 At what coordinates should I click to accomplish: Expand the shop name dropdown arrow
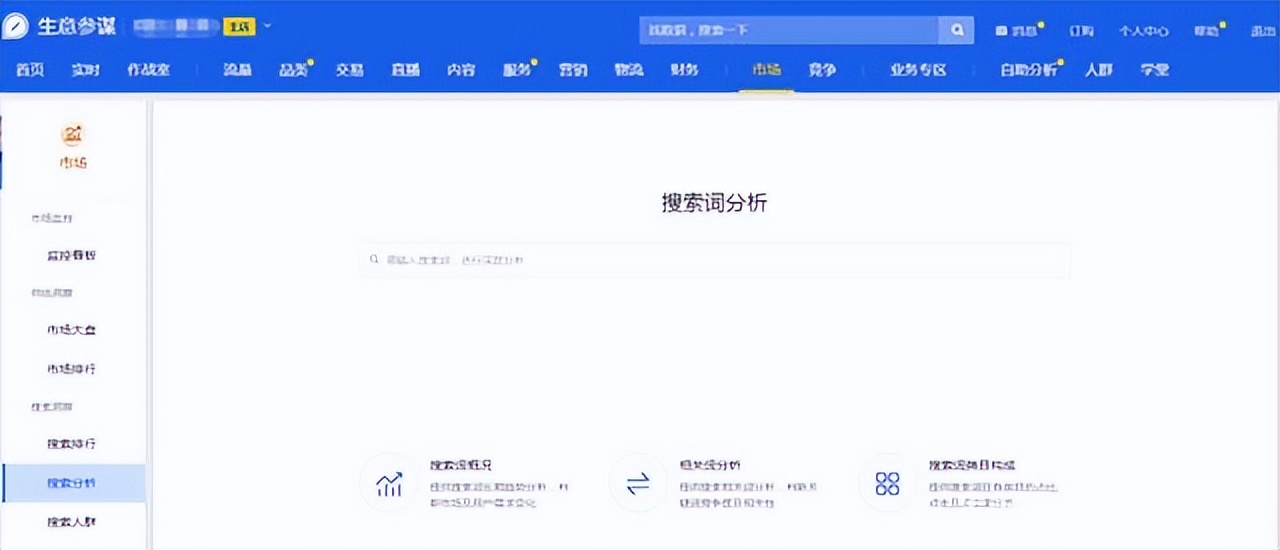point(267,25)
